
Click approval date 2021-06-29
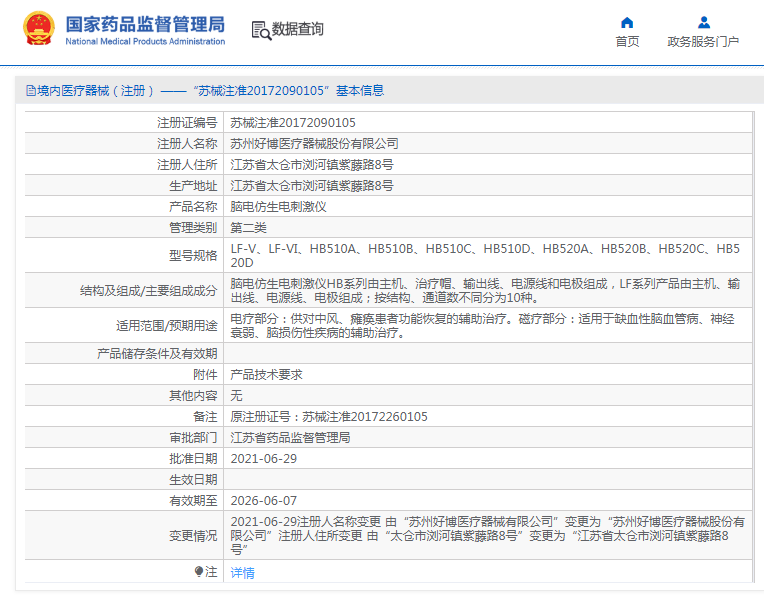pyautogui.click(x=264, y=459)
